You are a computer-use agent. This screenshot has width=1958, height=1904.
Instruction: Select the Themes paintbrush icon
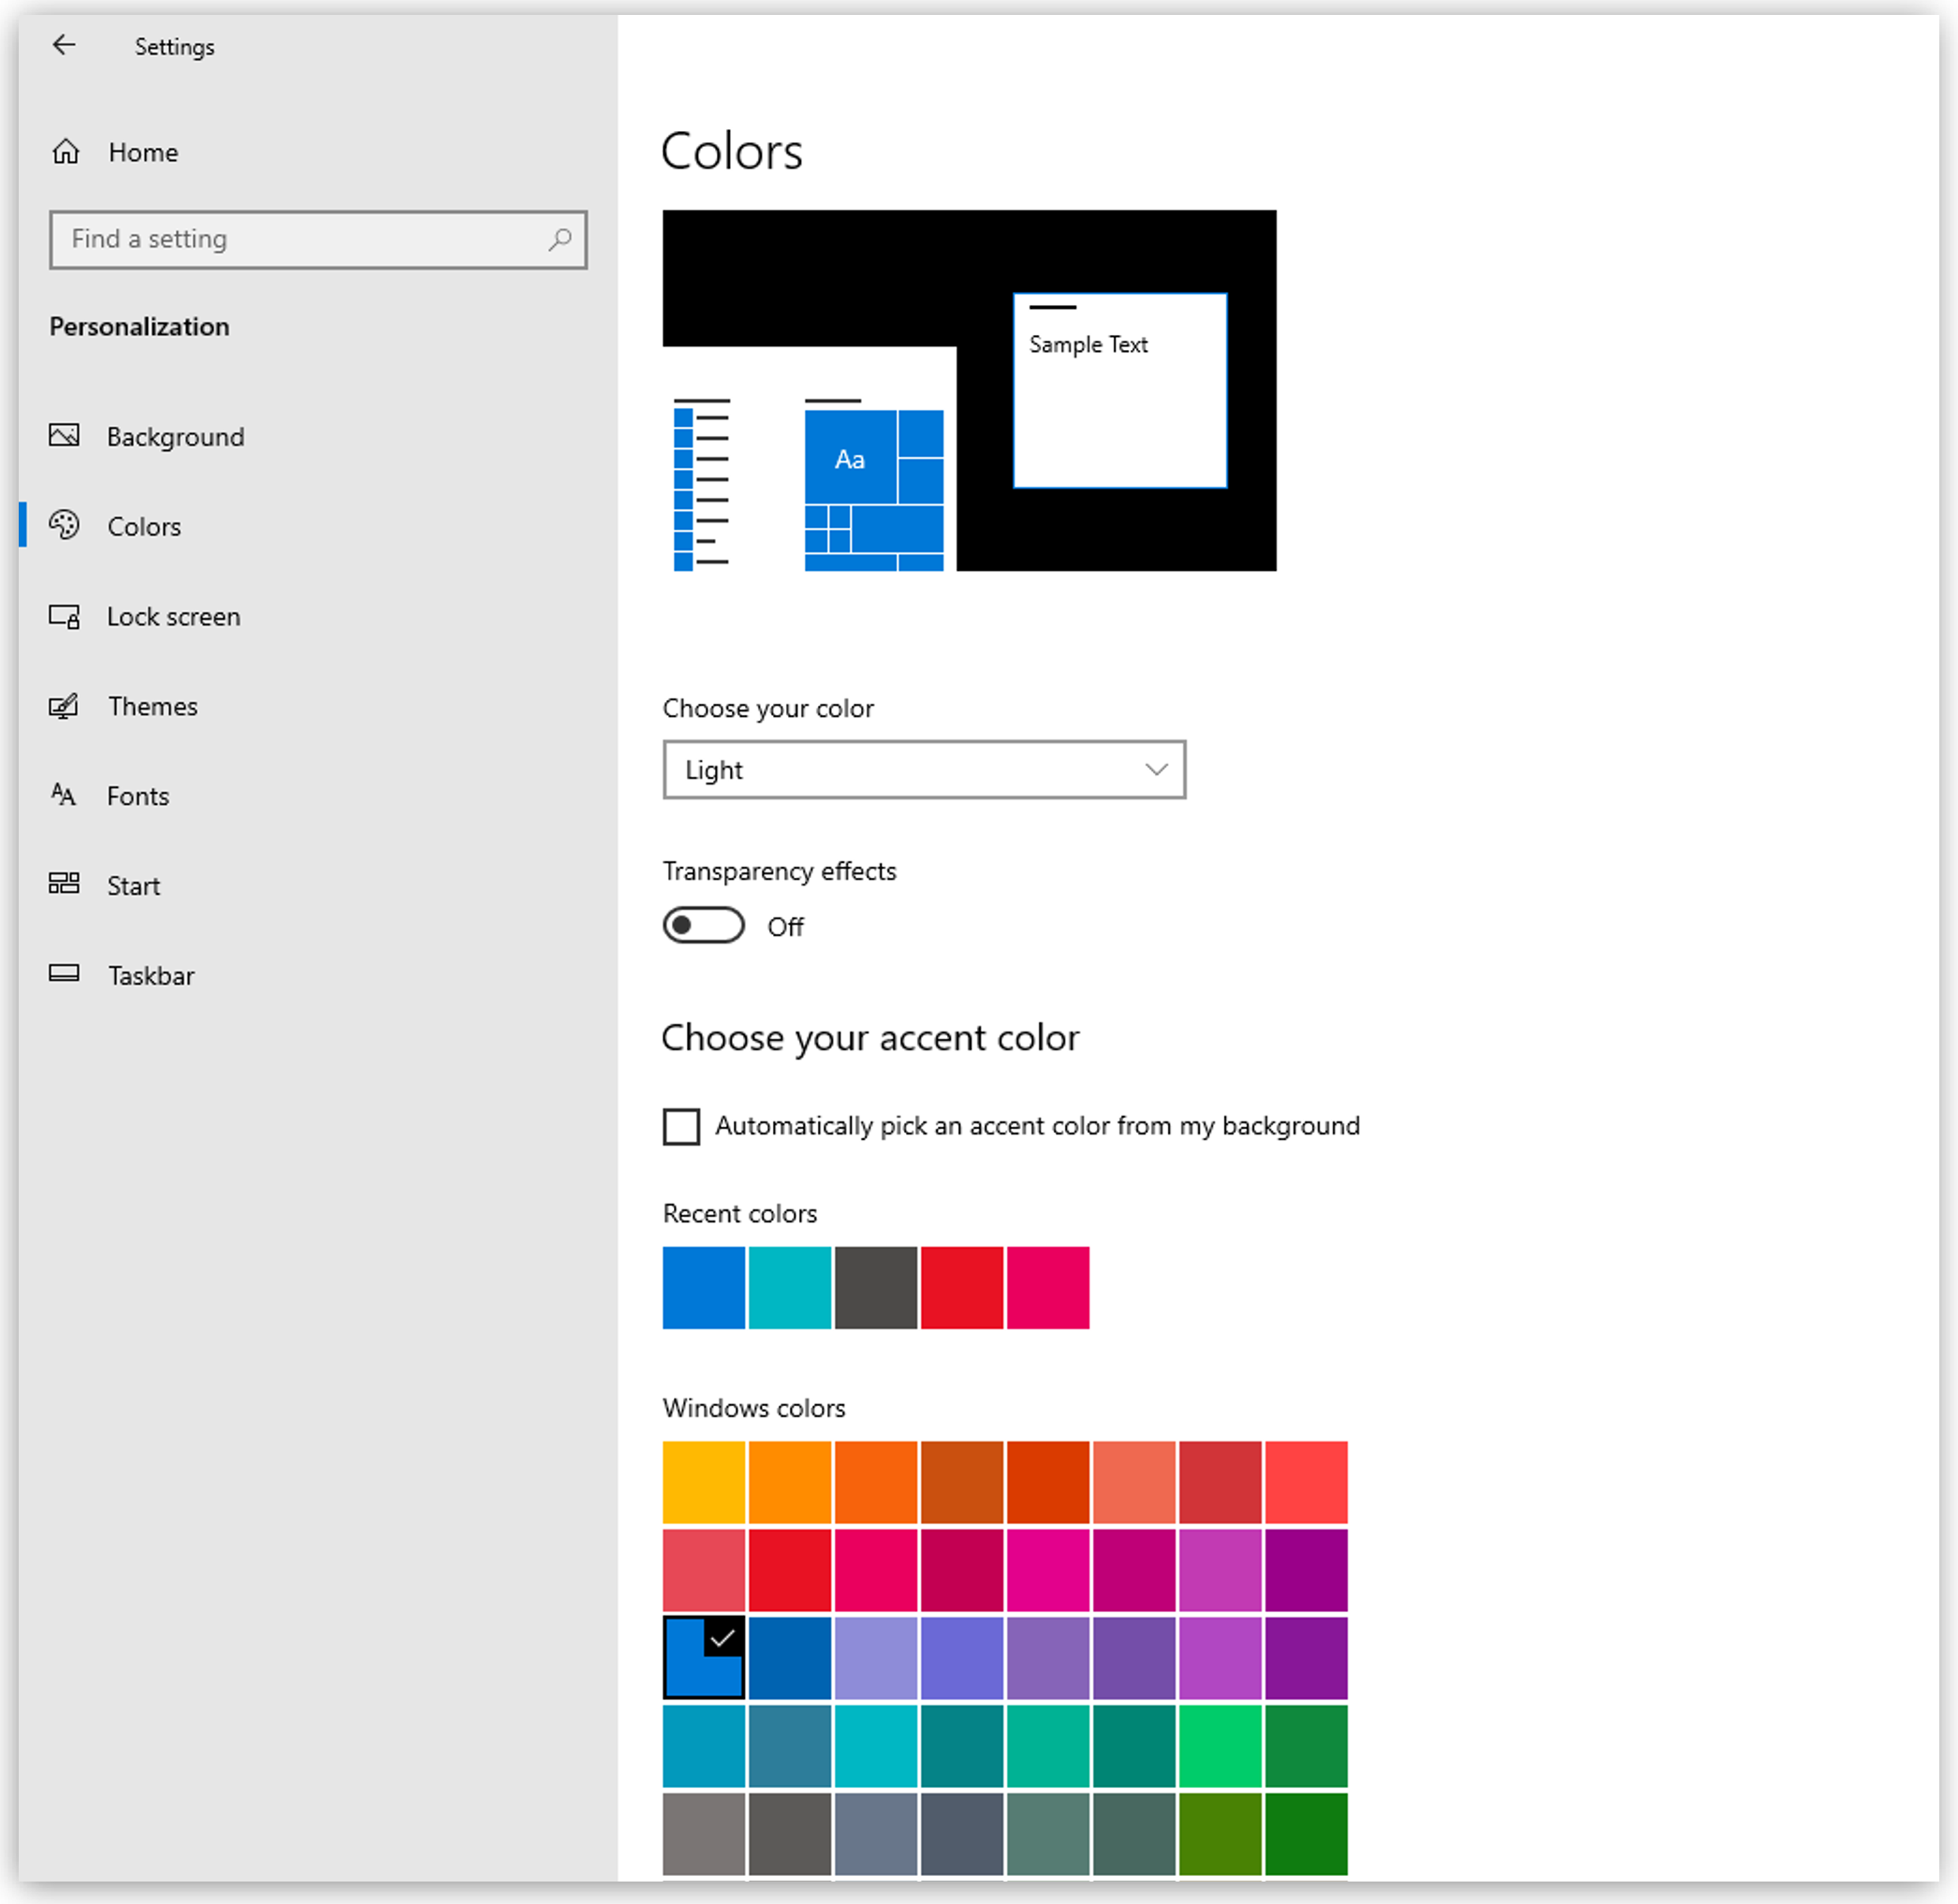[64, 706]
